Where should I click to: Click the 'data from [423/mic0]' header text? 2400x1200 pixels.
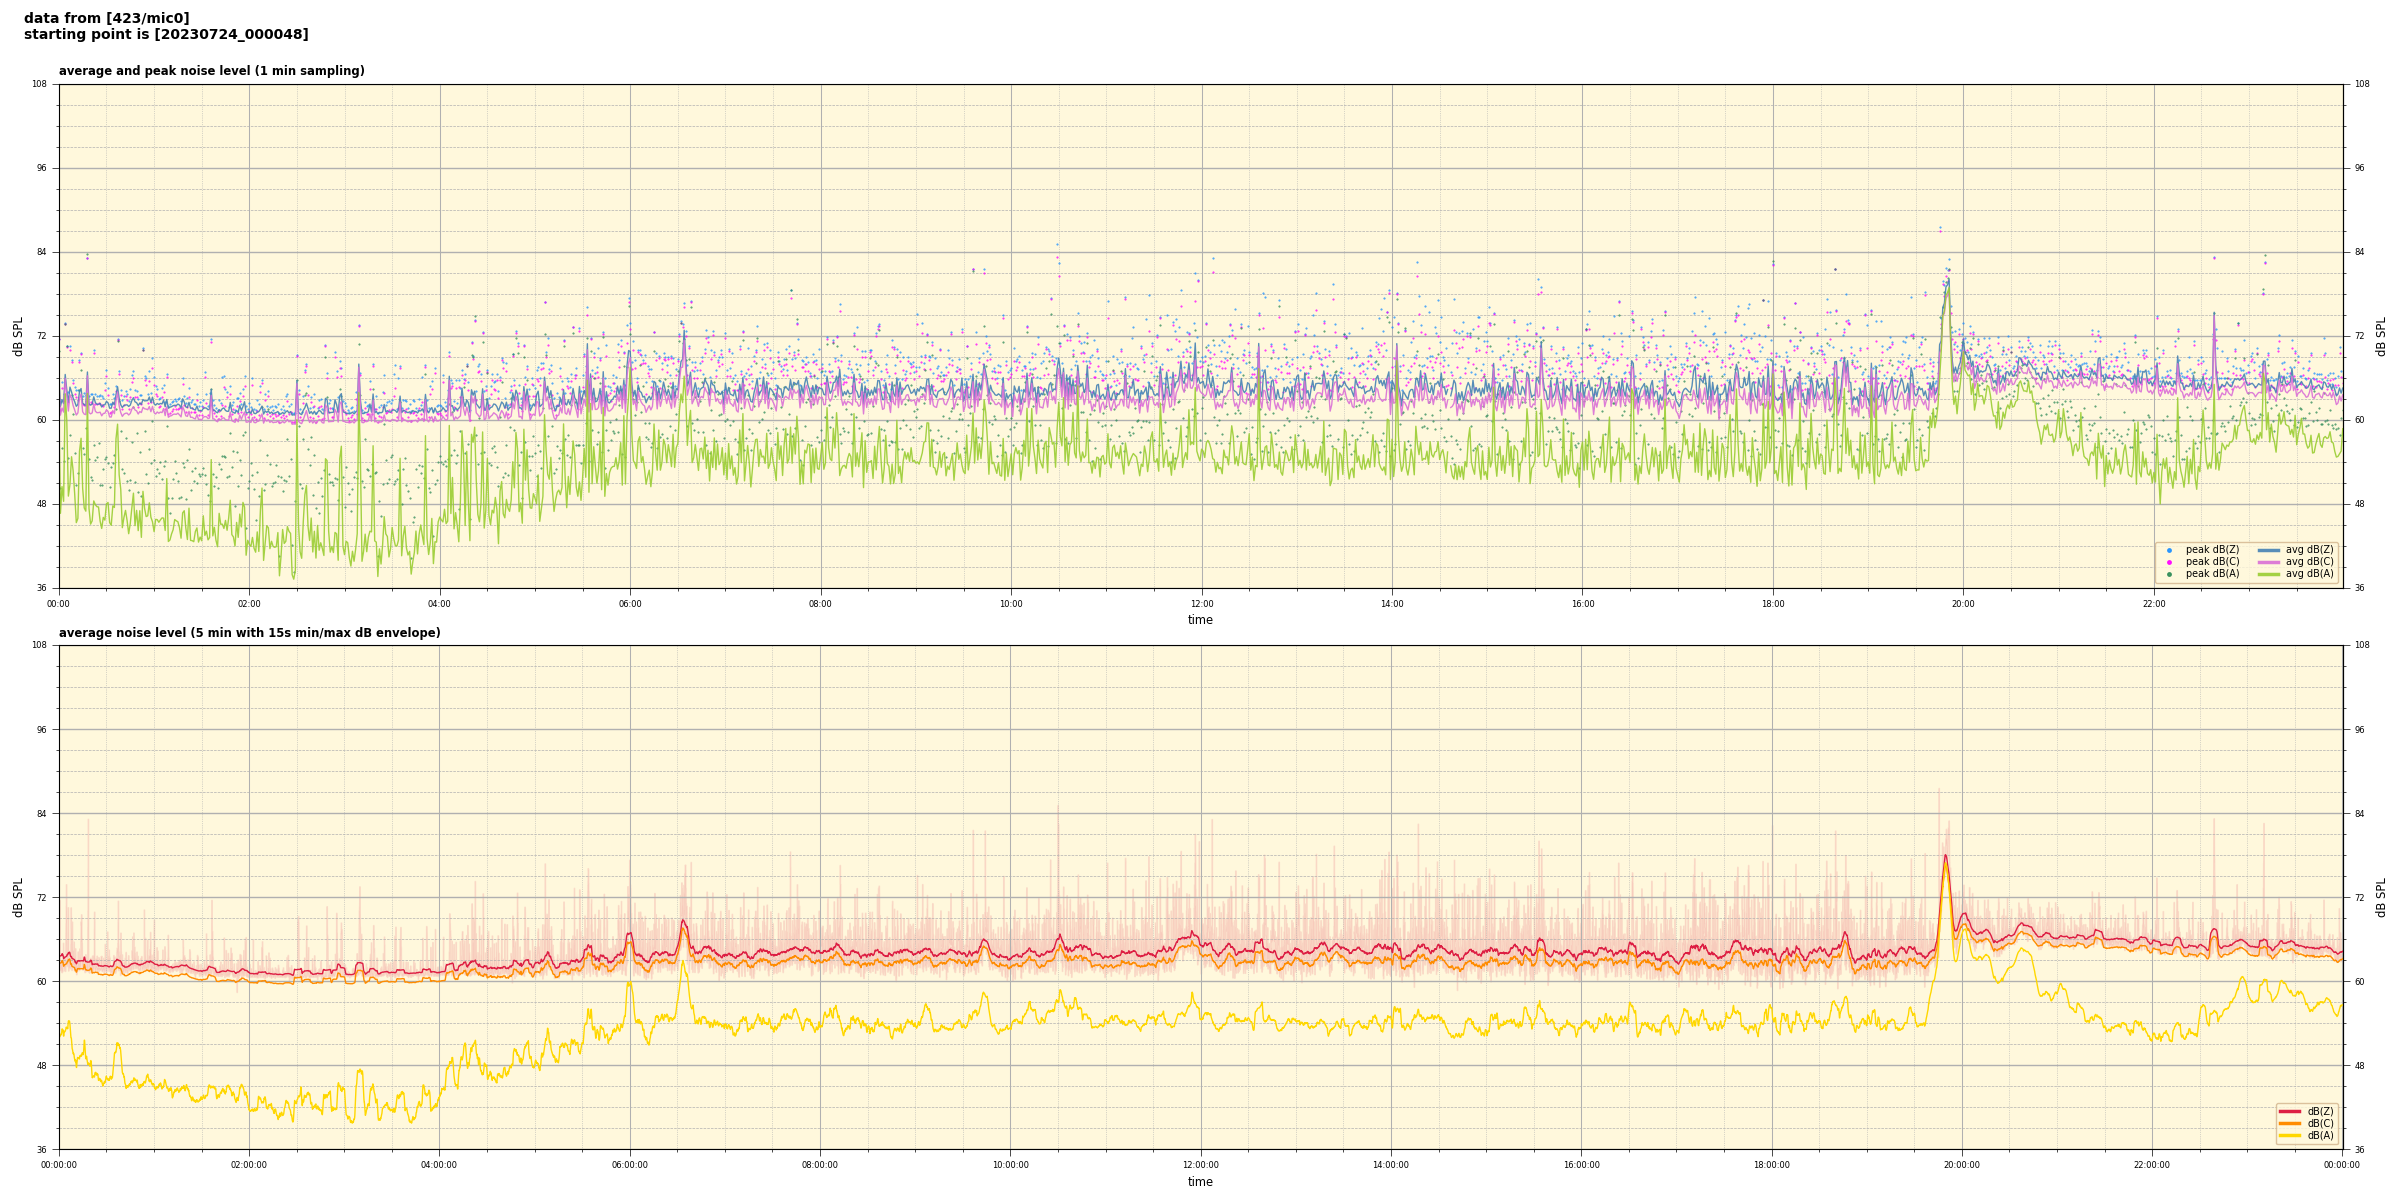[x=106, y=18]
